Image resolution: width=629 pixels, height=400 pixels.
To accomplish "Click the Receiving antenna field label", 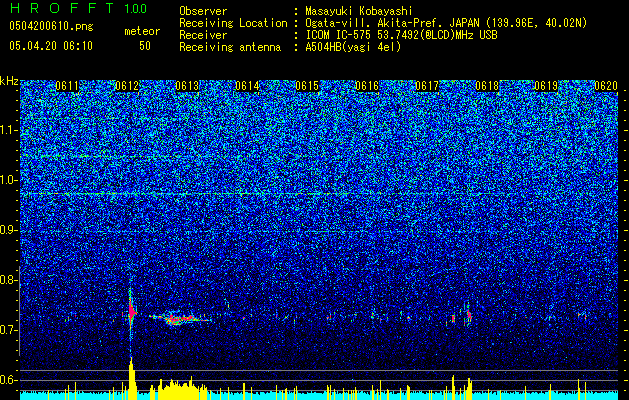I will (x=230, y=47).
